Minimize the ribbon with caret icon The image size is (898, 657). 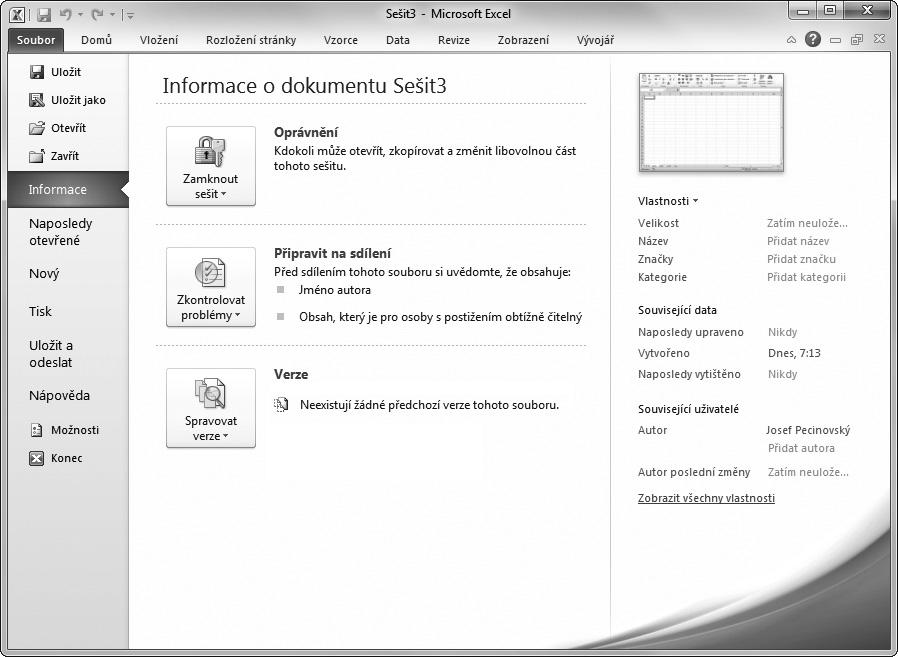791,40
